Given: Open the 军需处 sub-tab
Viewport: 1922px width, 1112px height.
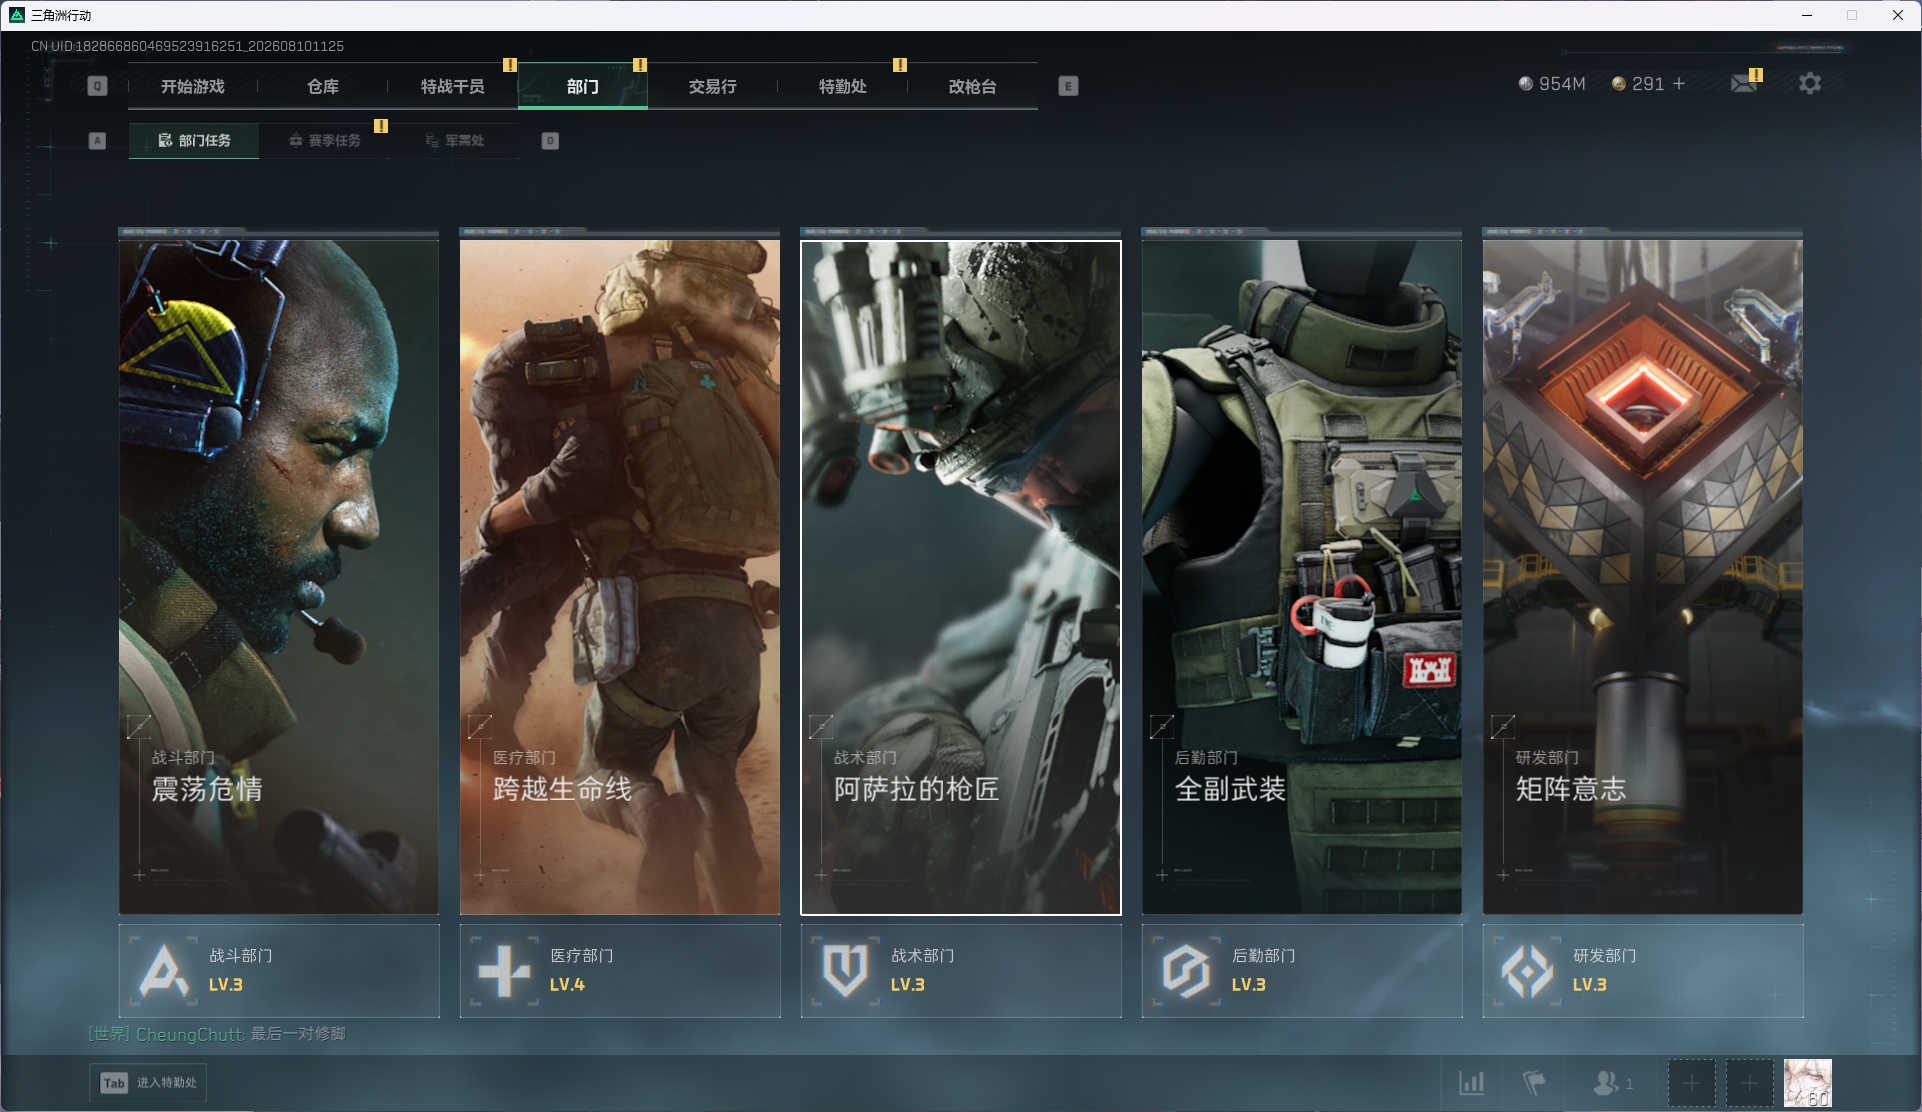Looking at the screenshot, I should 454,141.
